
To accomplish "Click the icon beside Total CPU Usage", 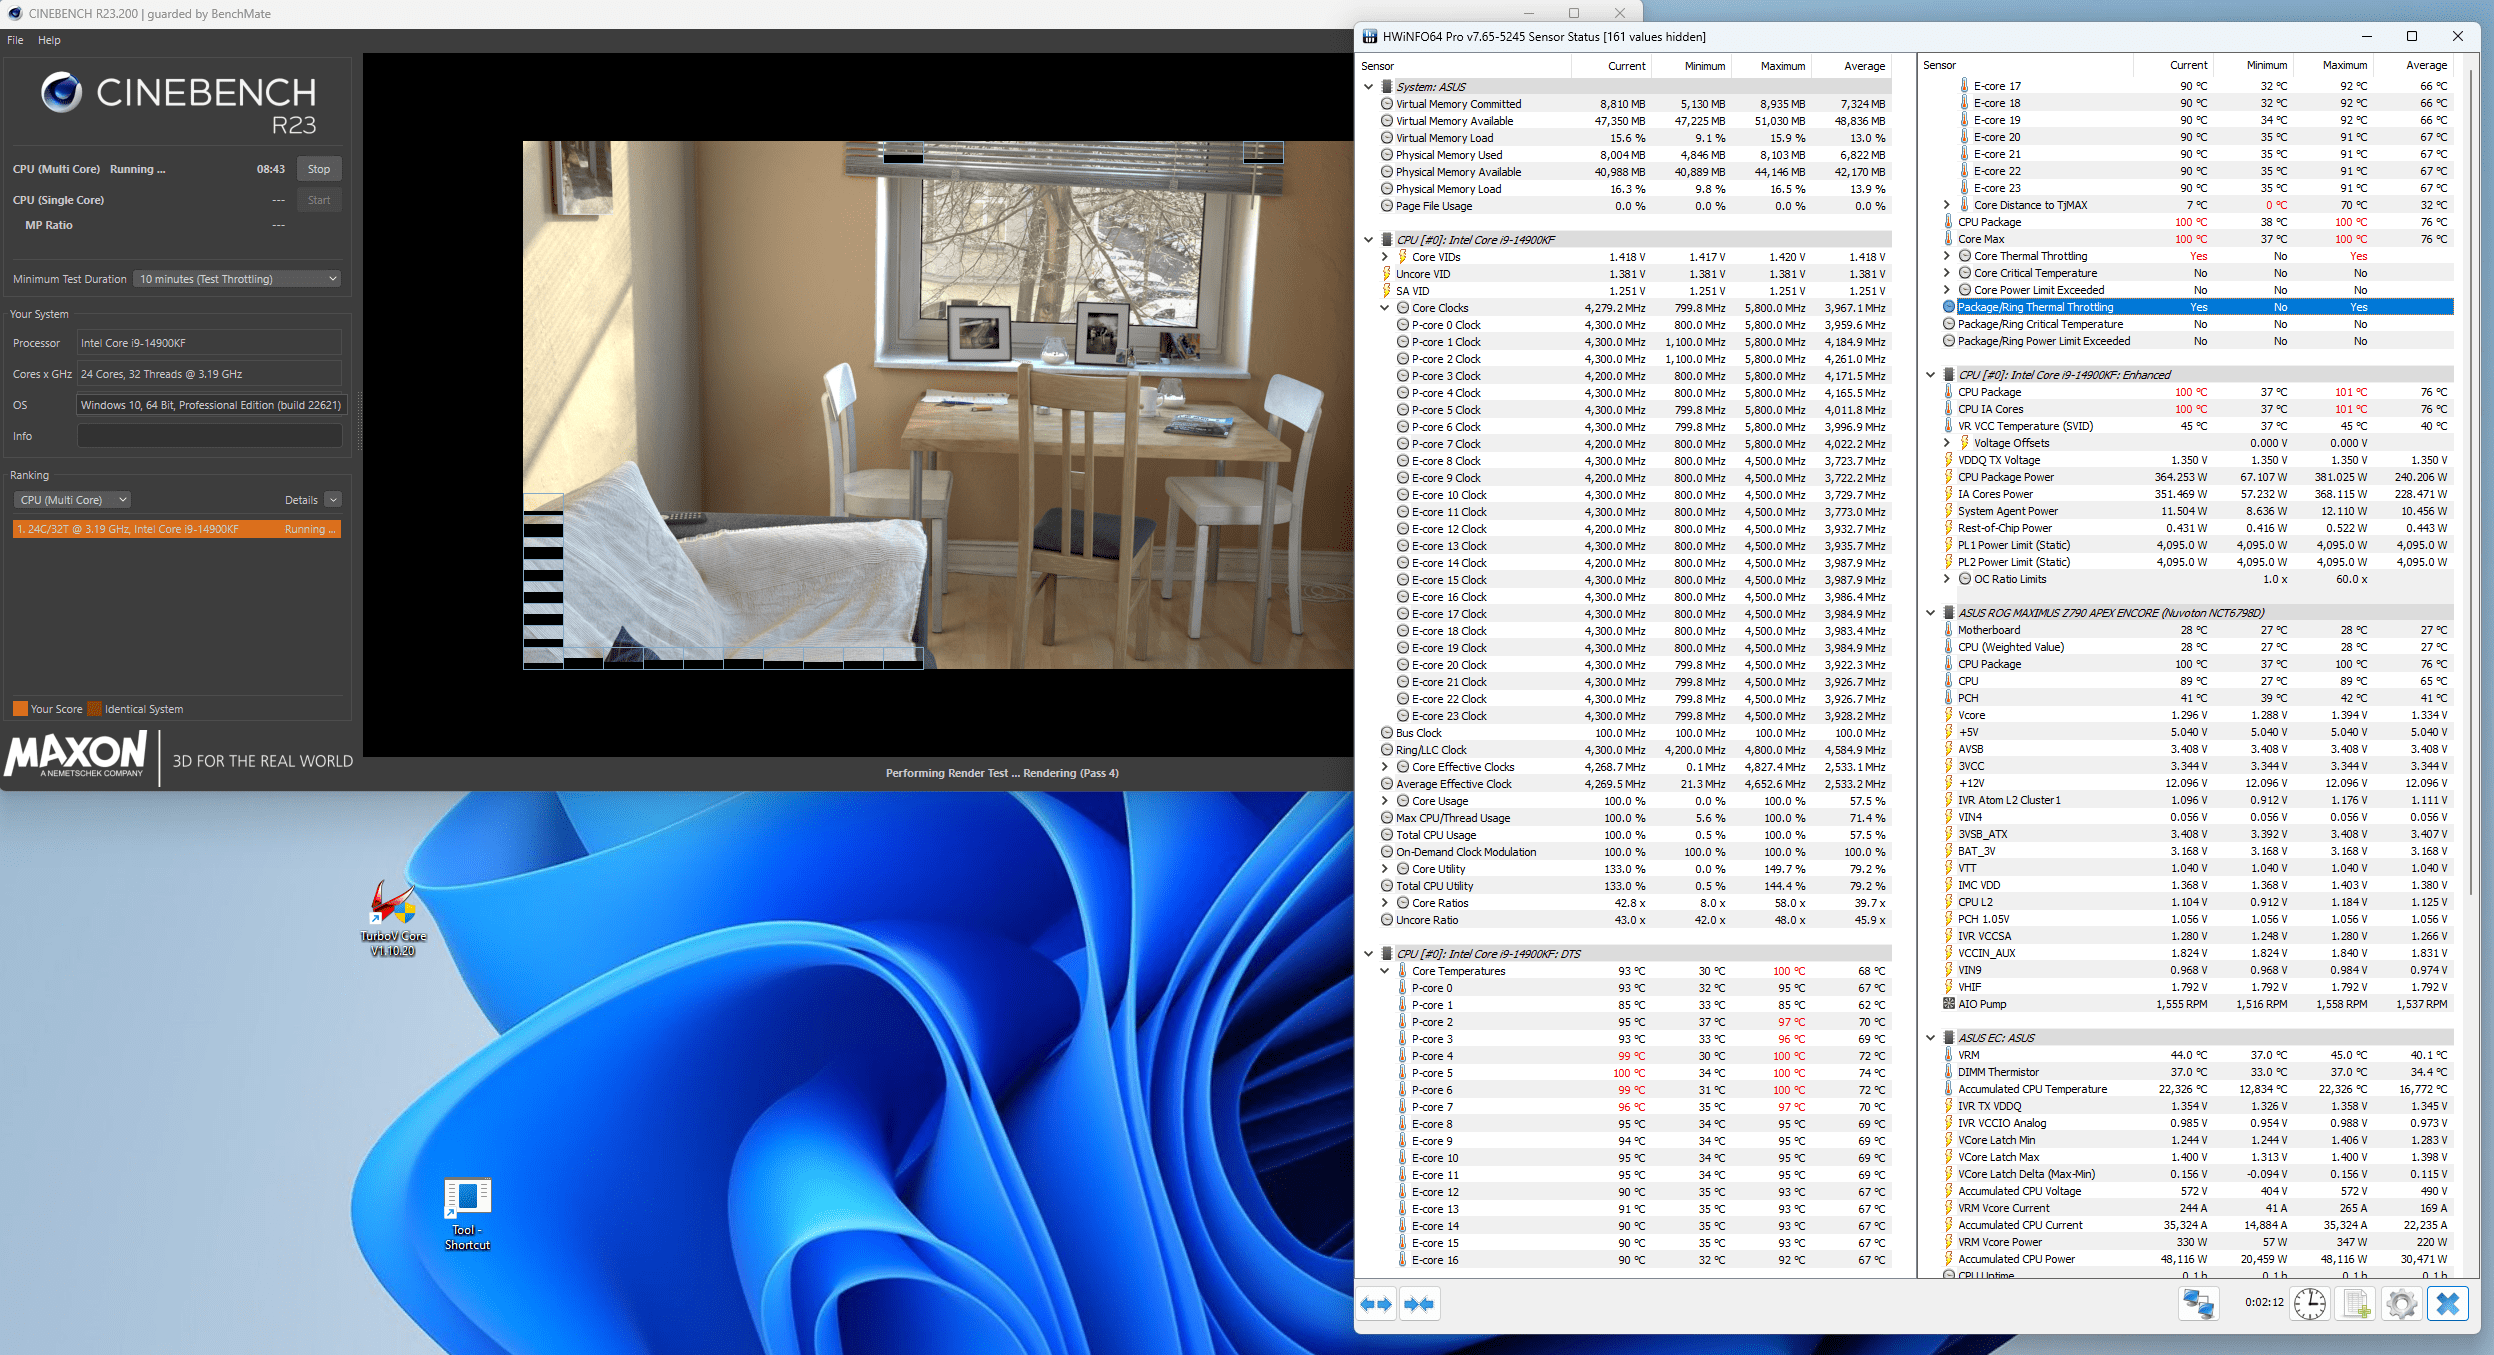I will point(1387,835).
